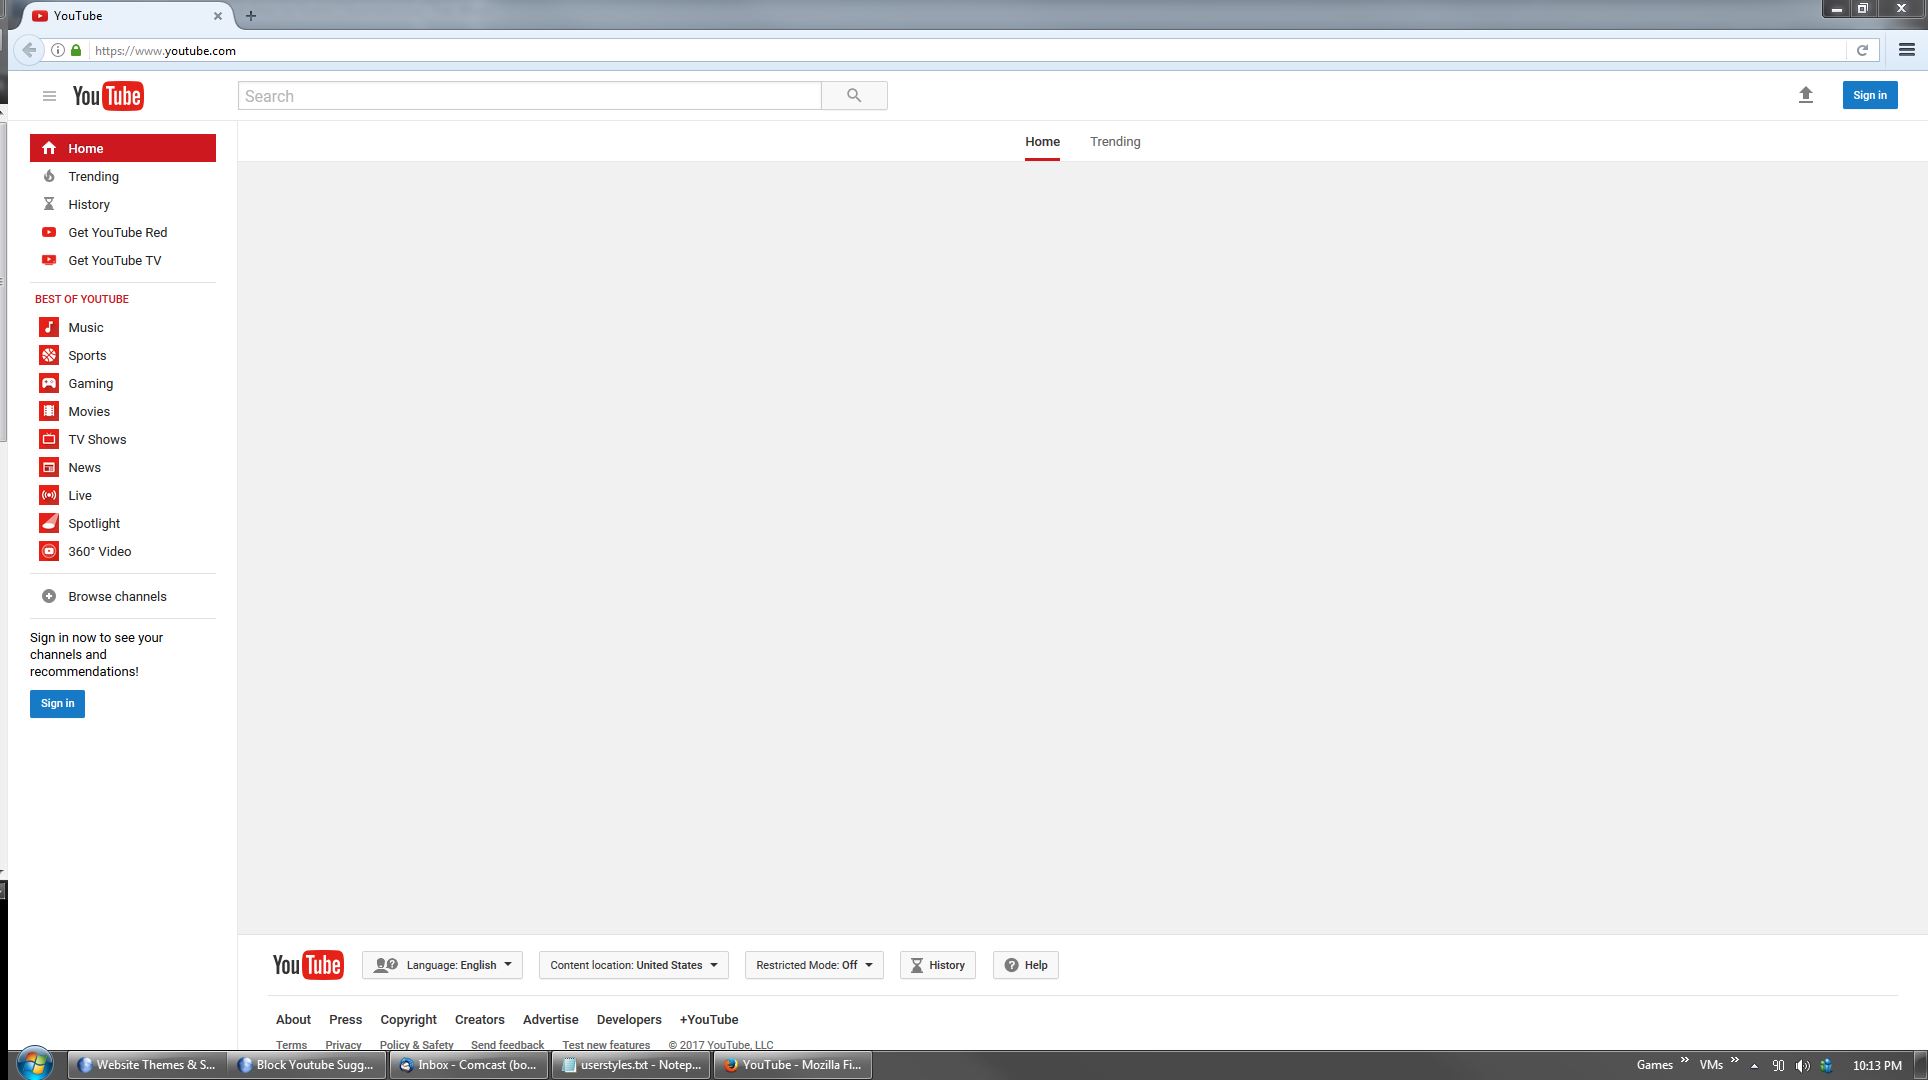Click the browser reload icon
Screen dimensions: 1928x1080
pyautogui.click(x=1862, y=50)
